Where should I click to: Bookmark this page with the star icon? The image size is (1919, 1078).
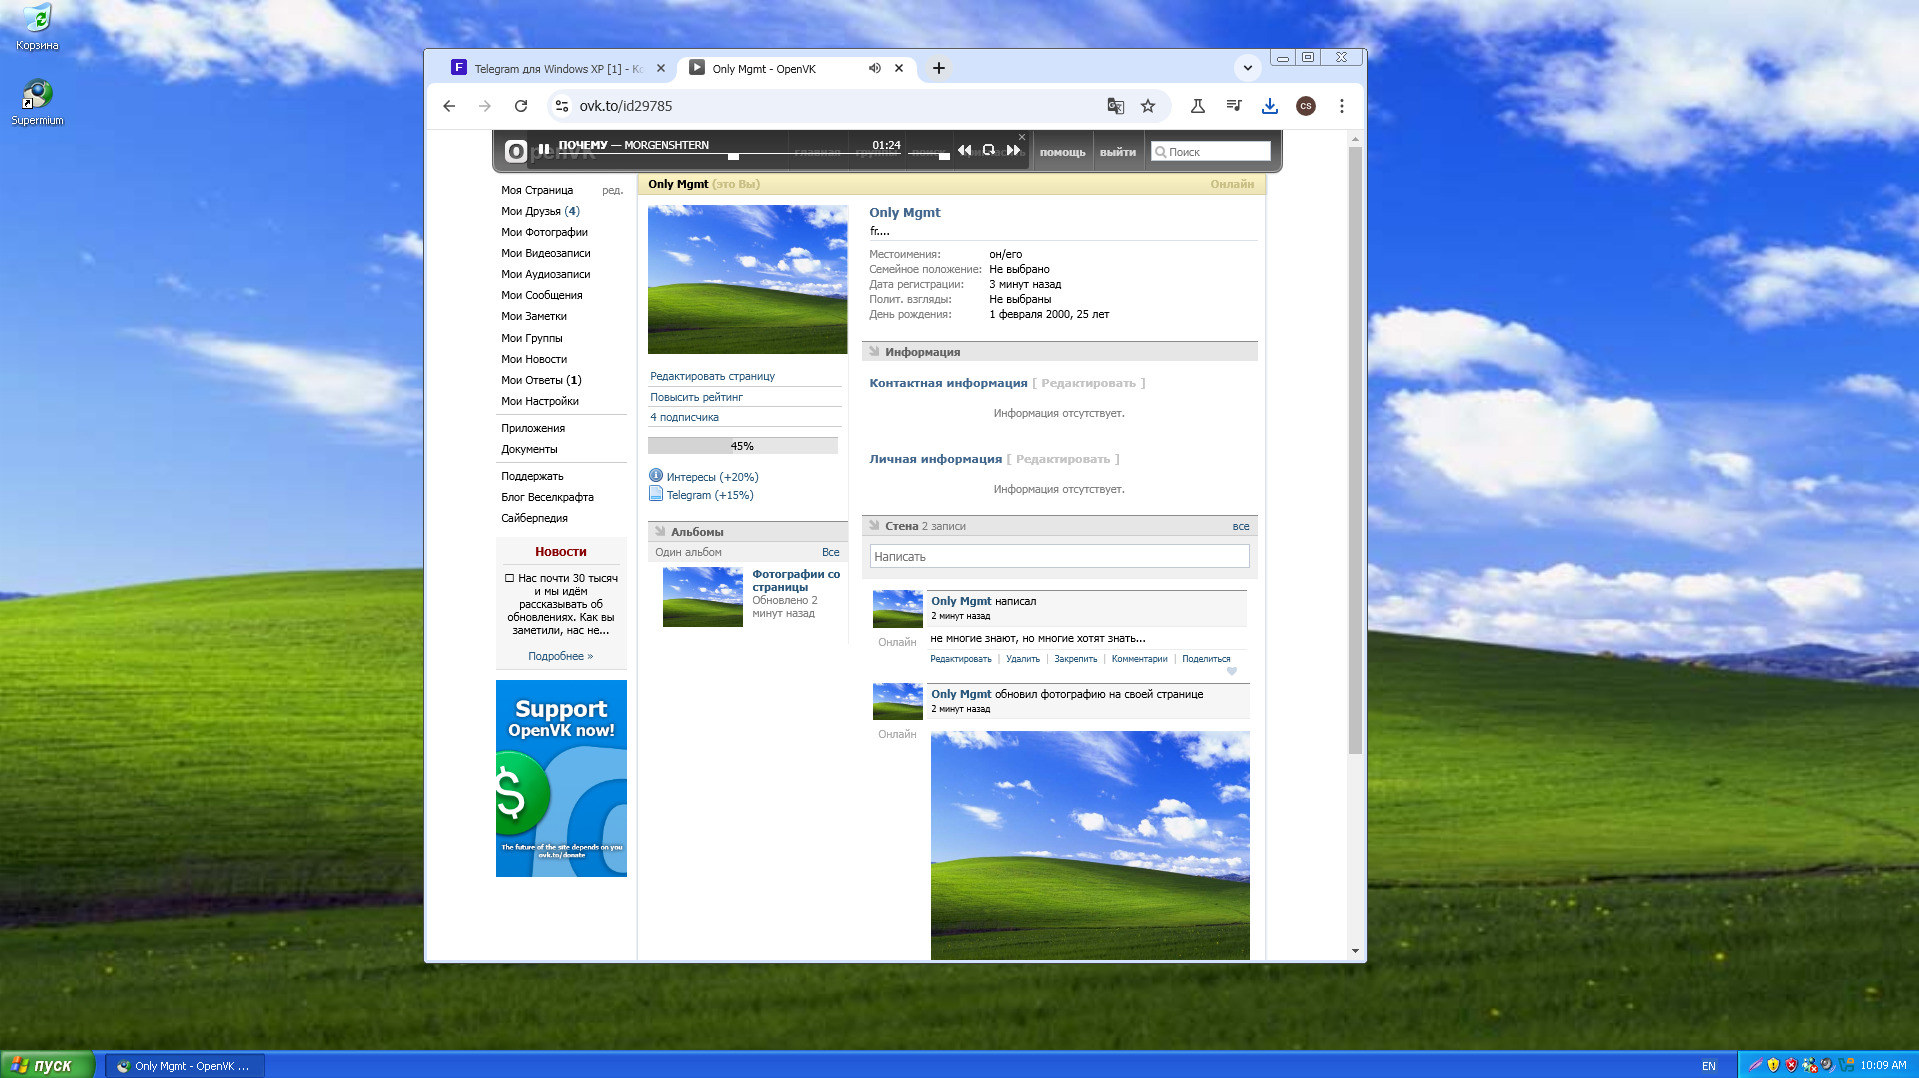[x=1148, y=106]
